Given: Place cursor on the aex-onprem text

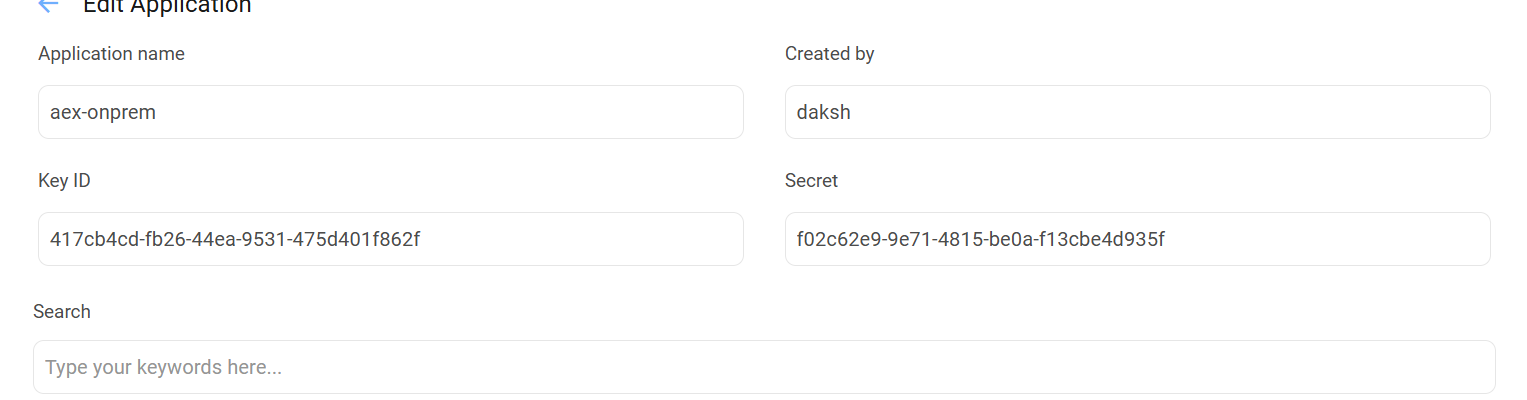Looking at the screenshot, I should (102, 113).
